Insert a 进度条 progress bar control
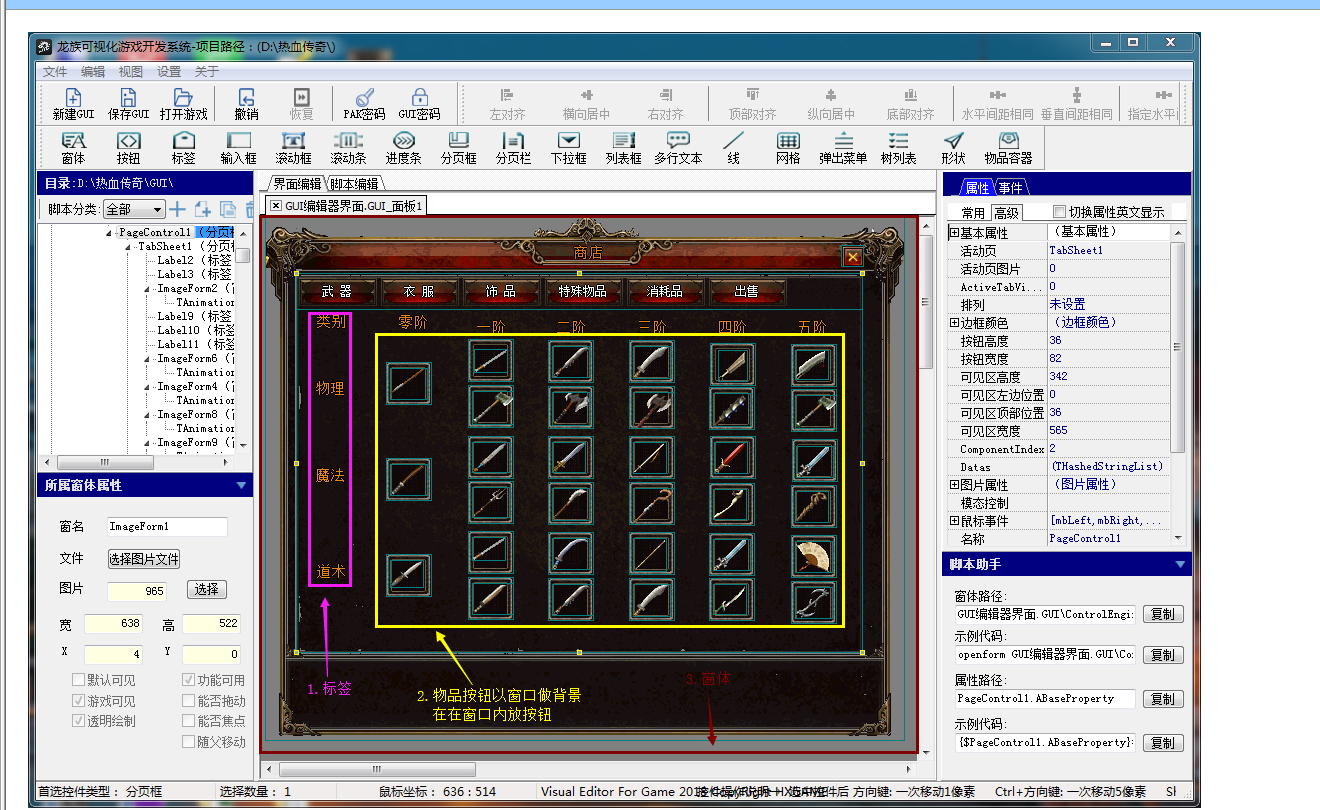The height and width of the screenshot is (810, 1320). [x=403, y=148]
